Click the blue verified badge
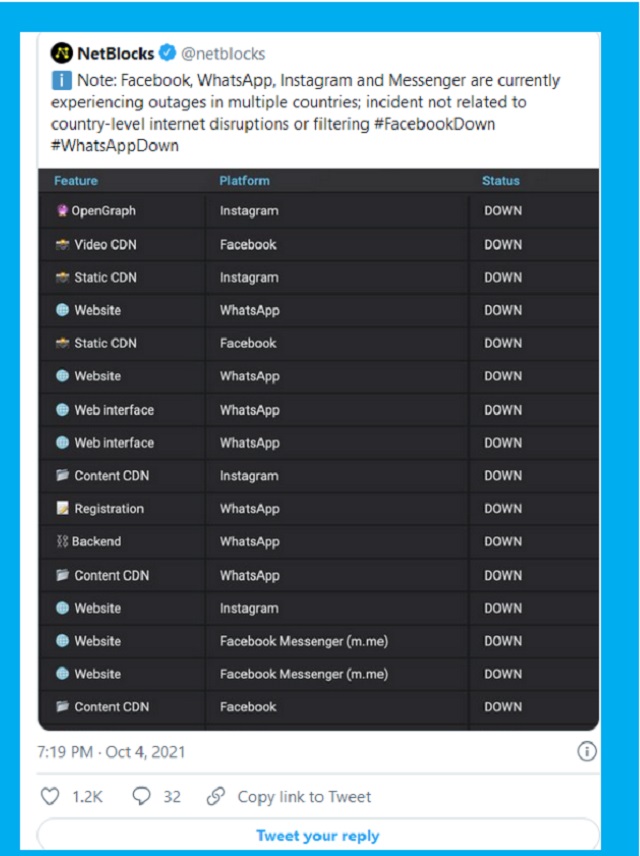The image size is (640, 856). [169, 53]
